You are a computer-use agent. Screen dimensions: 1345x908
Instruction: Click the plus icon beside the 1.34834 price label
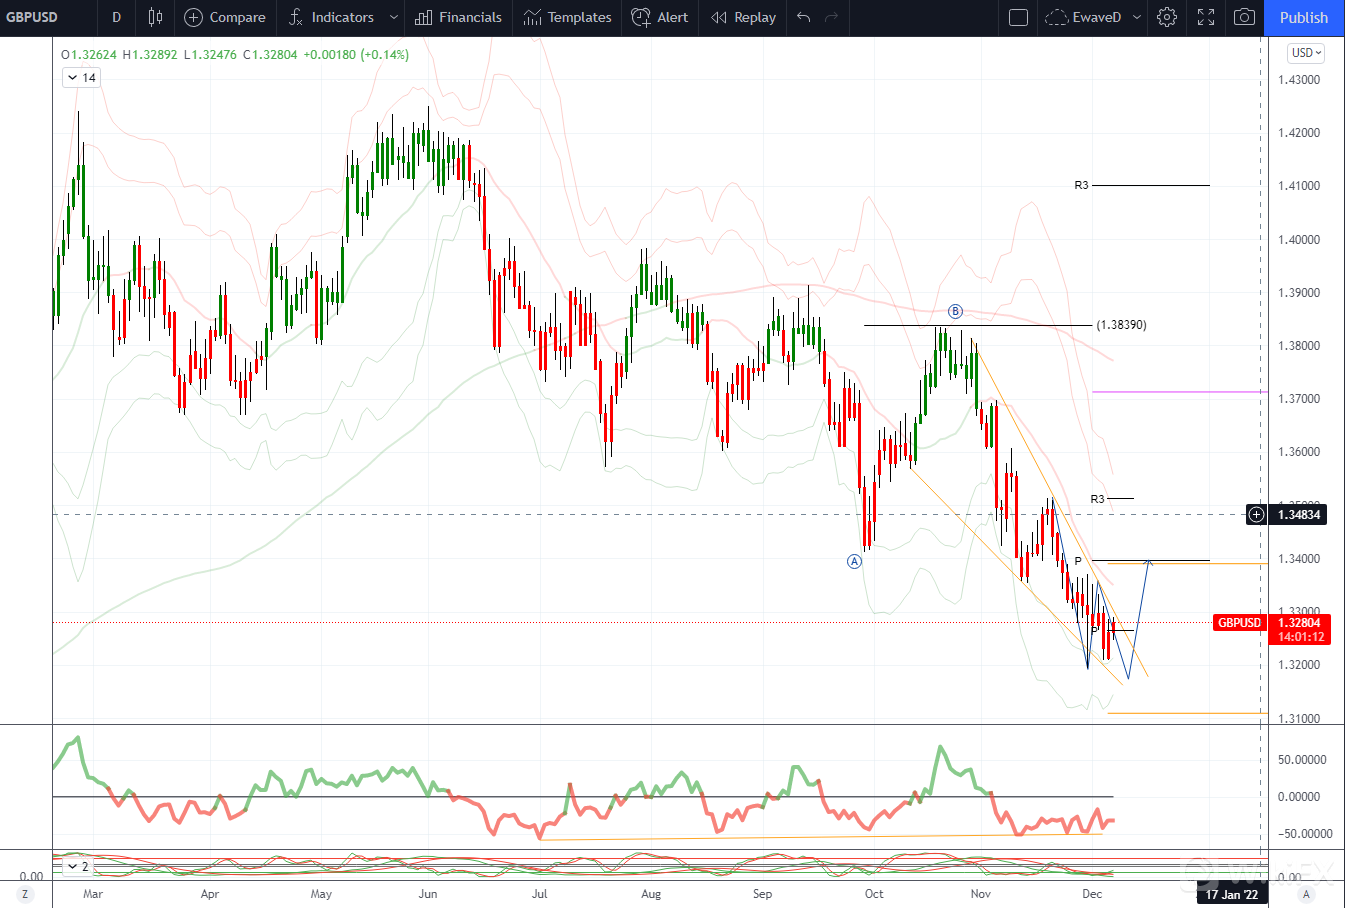(1257, 515)
